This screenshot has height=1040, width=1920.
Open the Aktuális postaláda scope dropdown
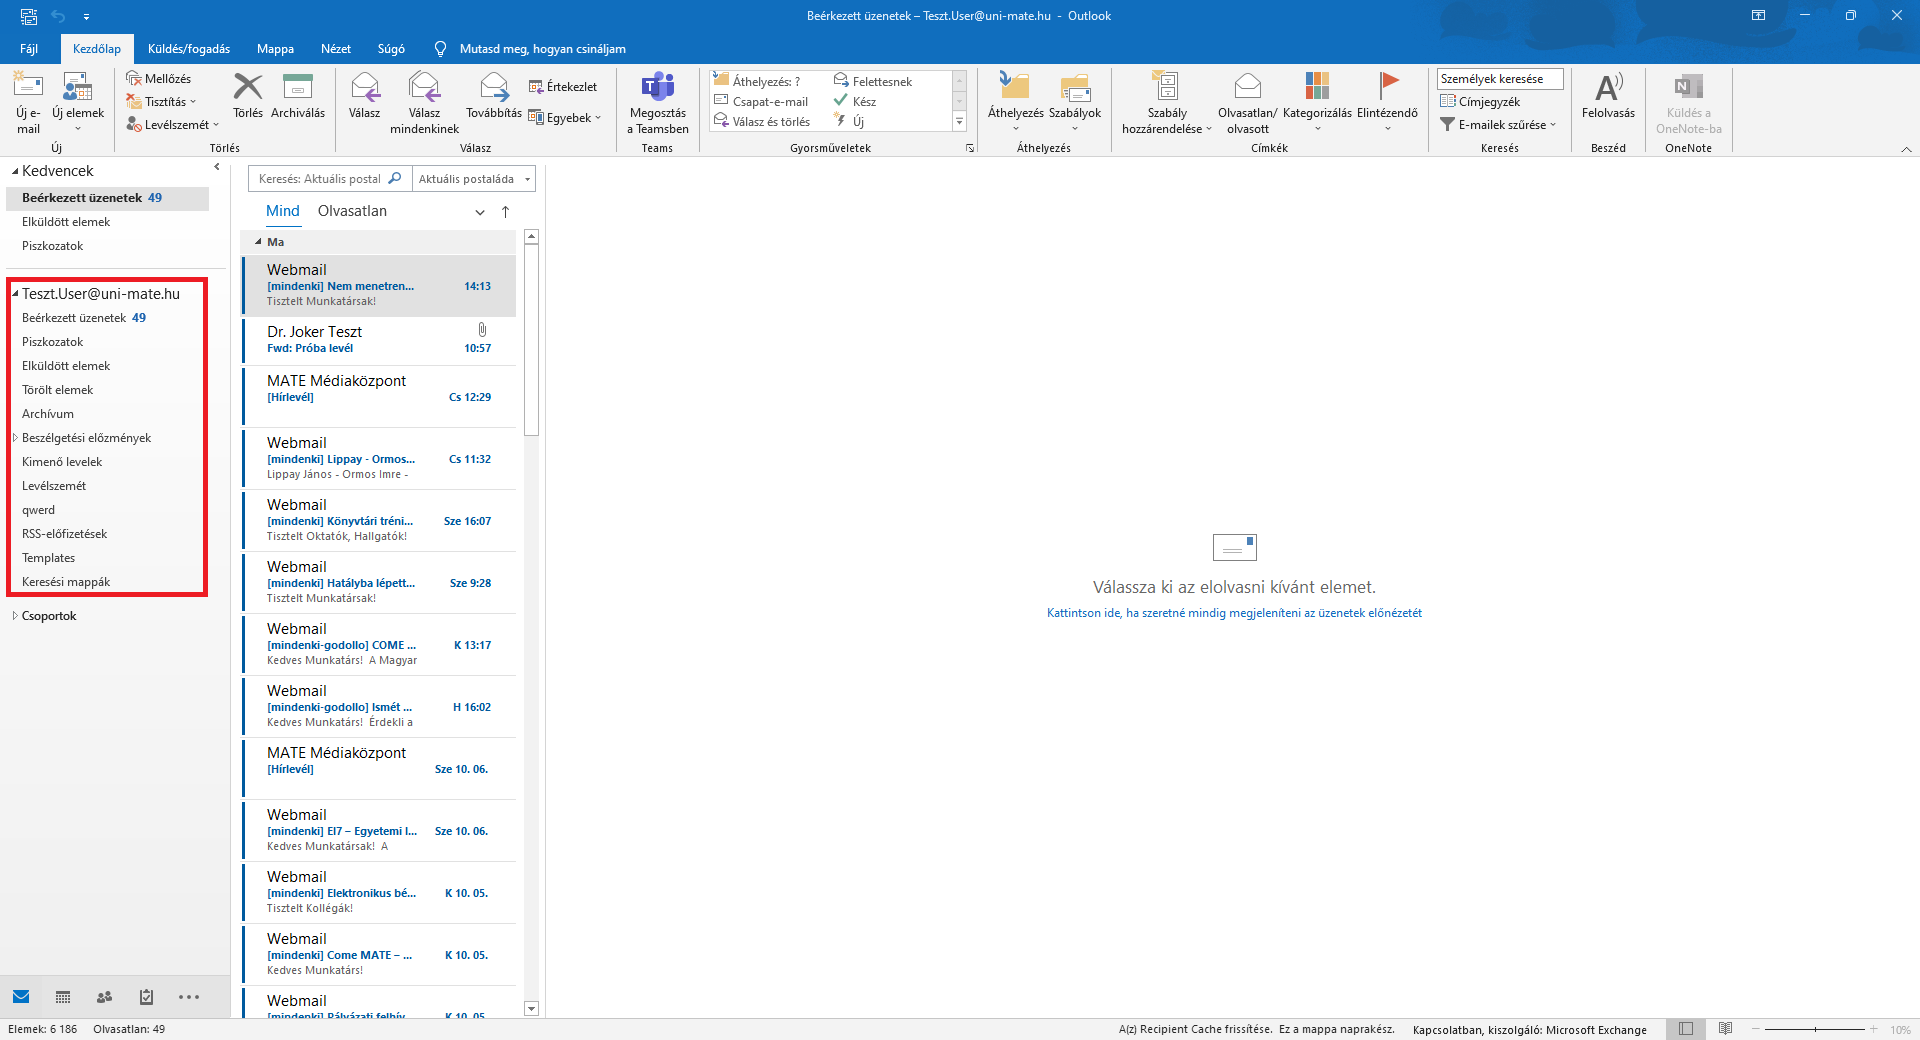click(474, 179)
